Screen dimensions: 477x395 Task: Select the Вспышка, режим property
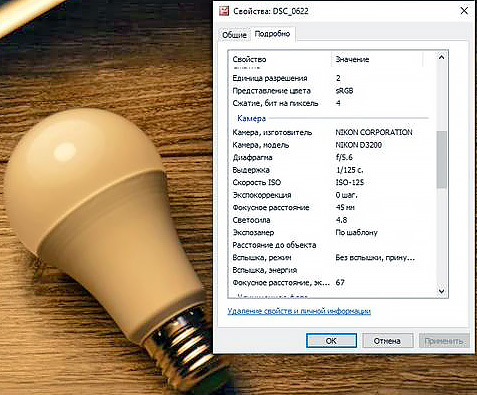click(262, 258)
